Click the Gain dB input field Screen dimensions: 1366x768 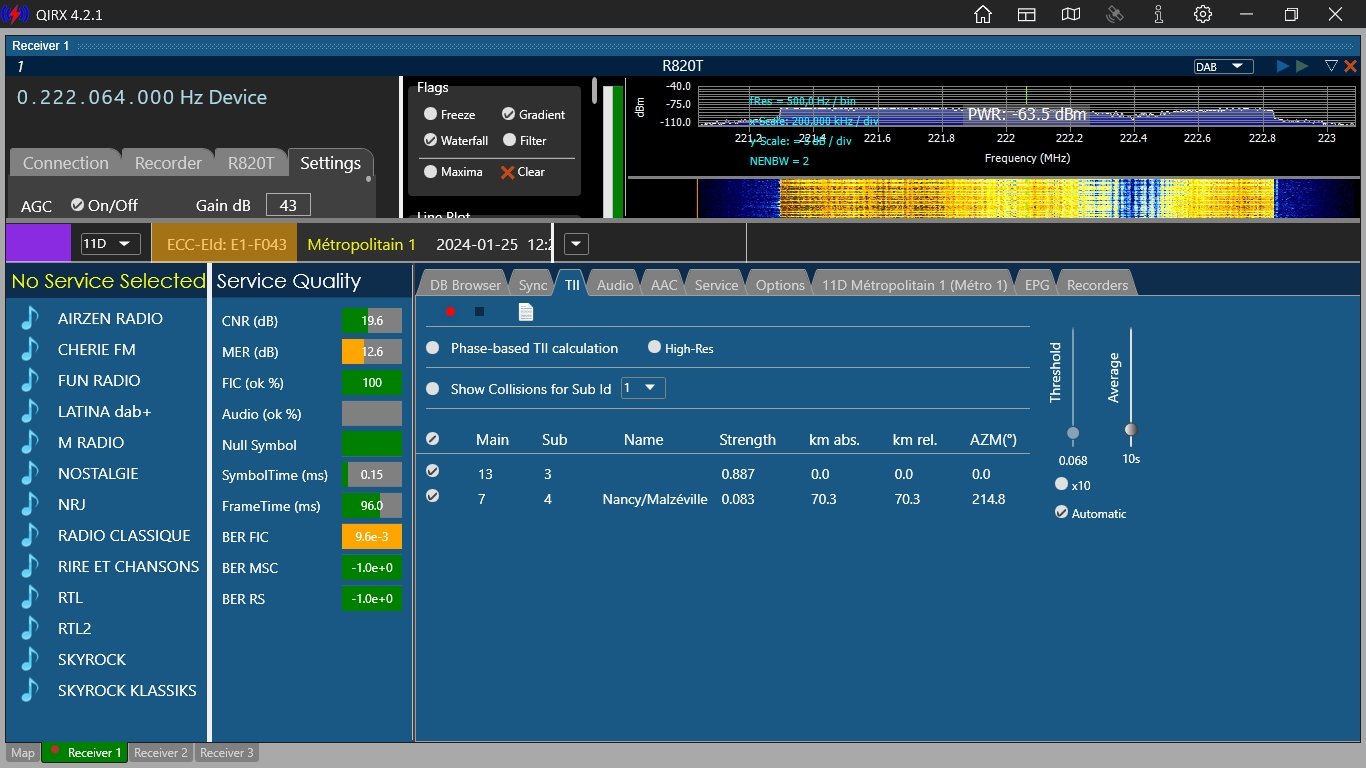click(x=288, y=205)
